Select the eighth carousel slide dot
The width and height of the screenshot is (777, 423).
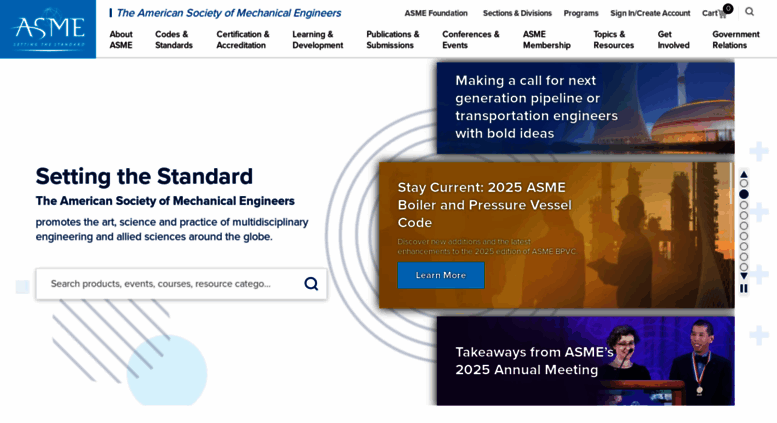[x=744, y=257]
